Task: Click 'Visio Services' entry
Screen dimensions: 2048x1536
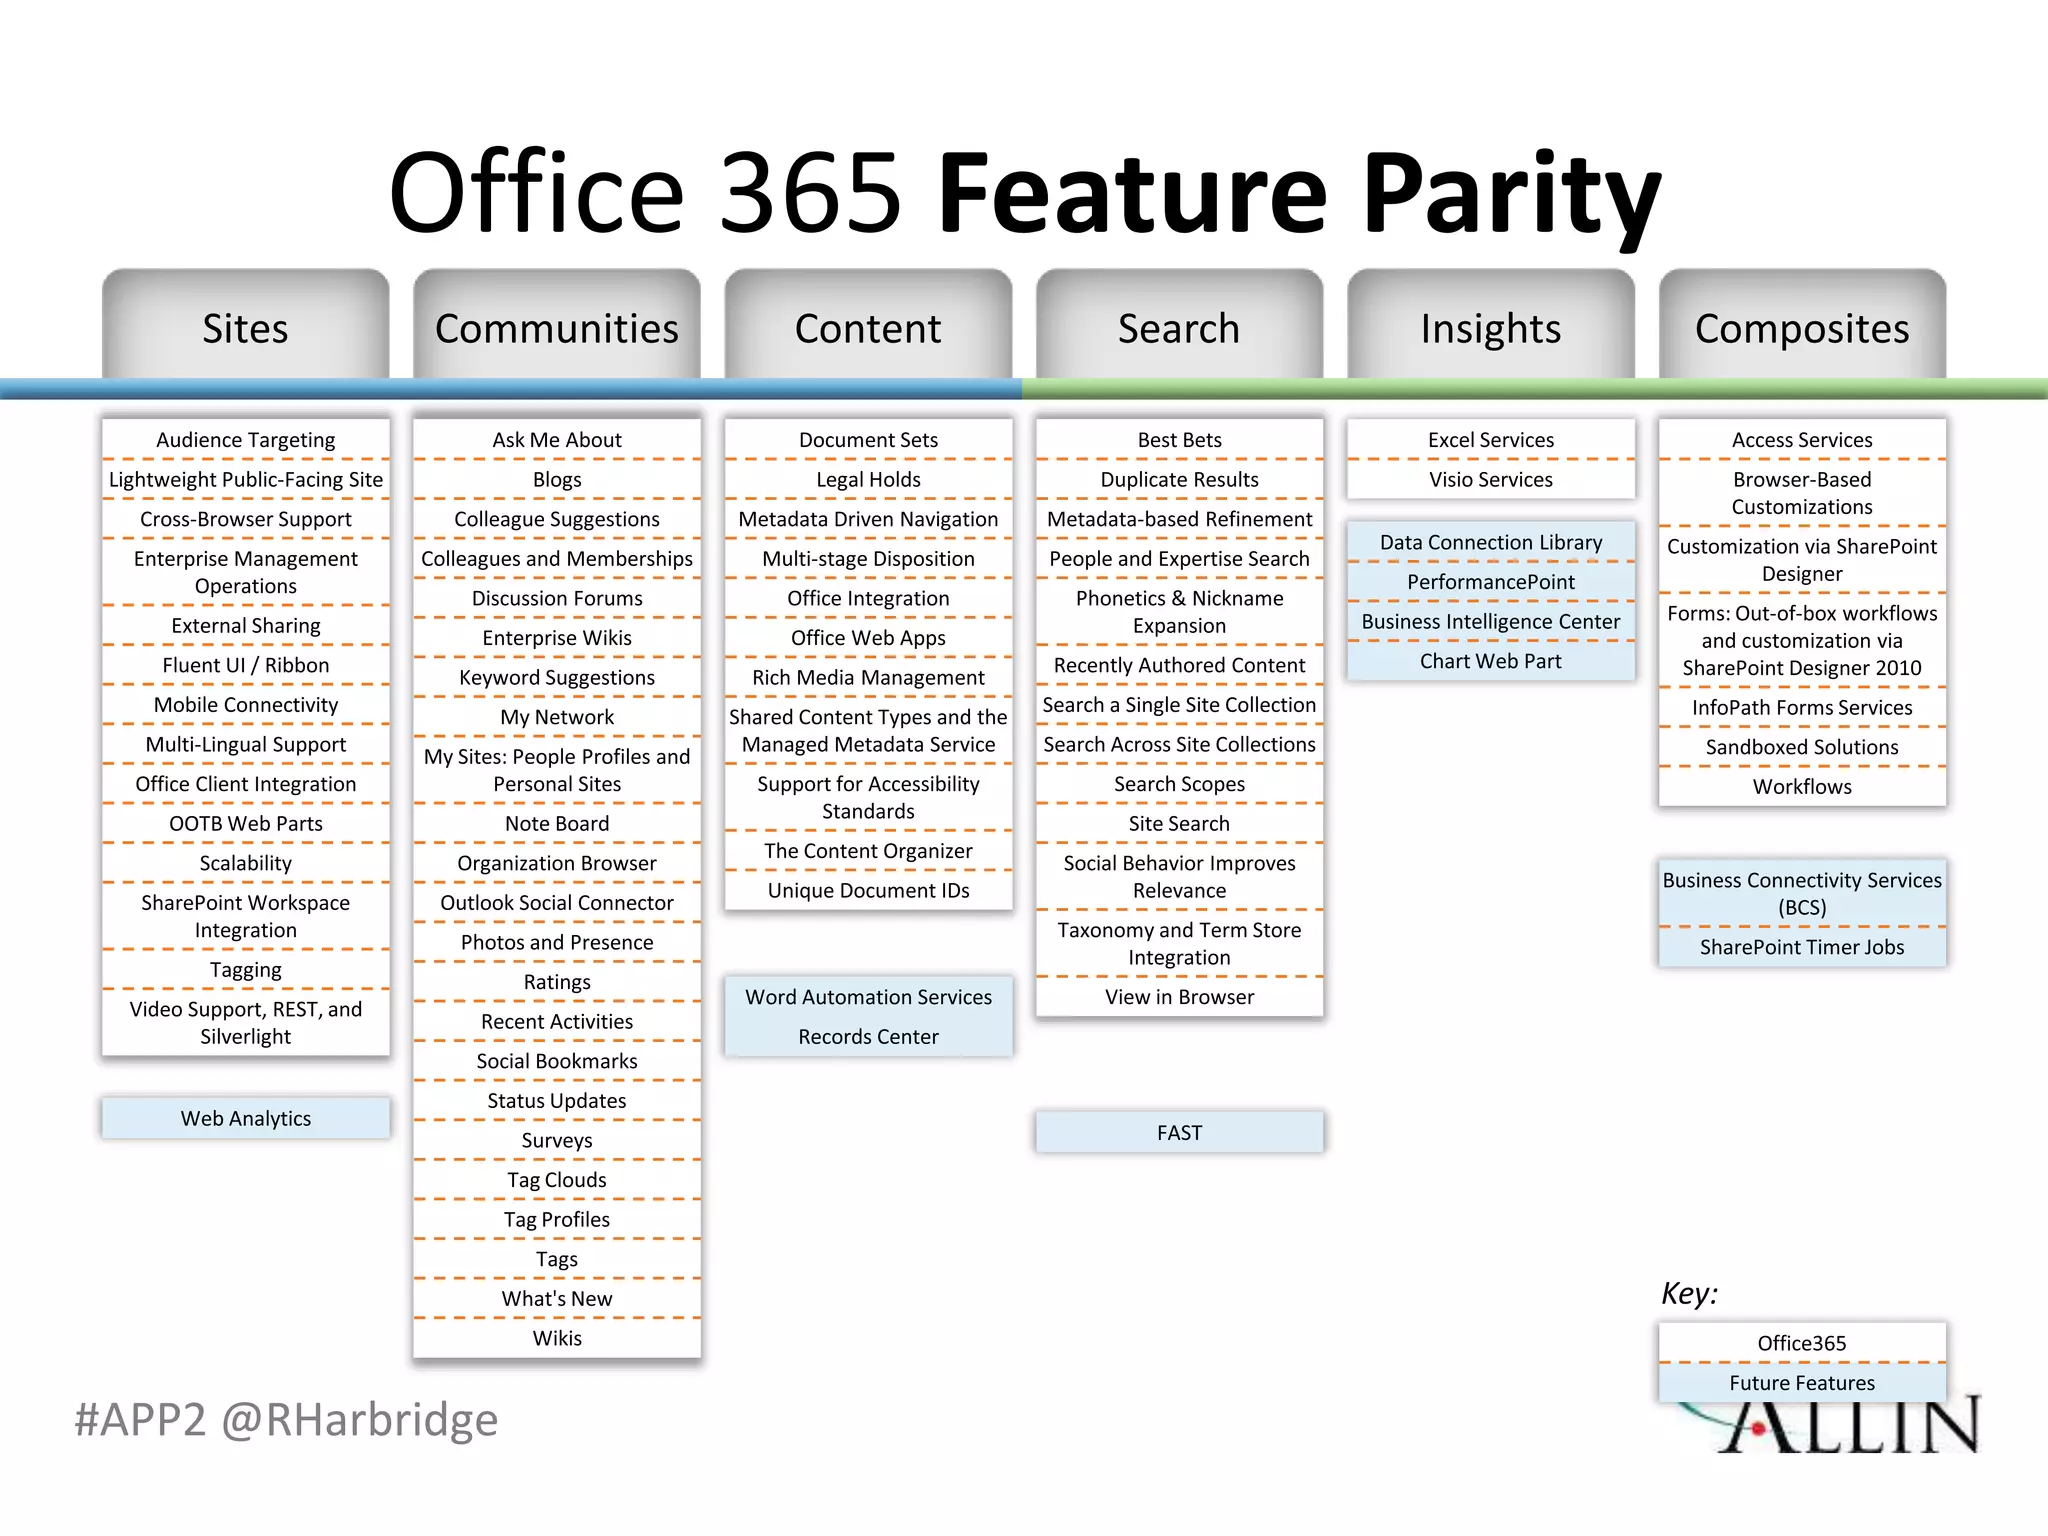Action: [x=1491, y=480]
